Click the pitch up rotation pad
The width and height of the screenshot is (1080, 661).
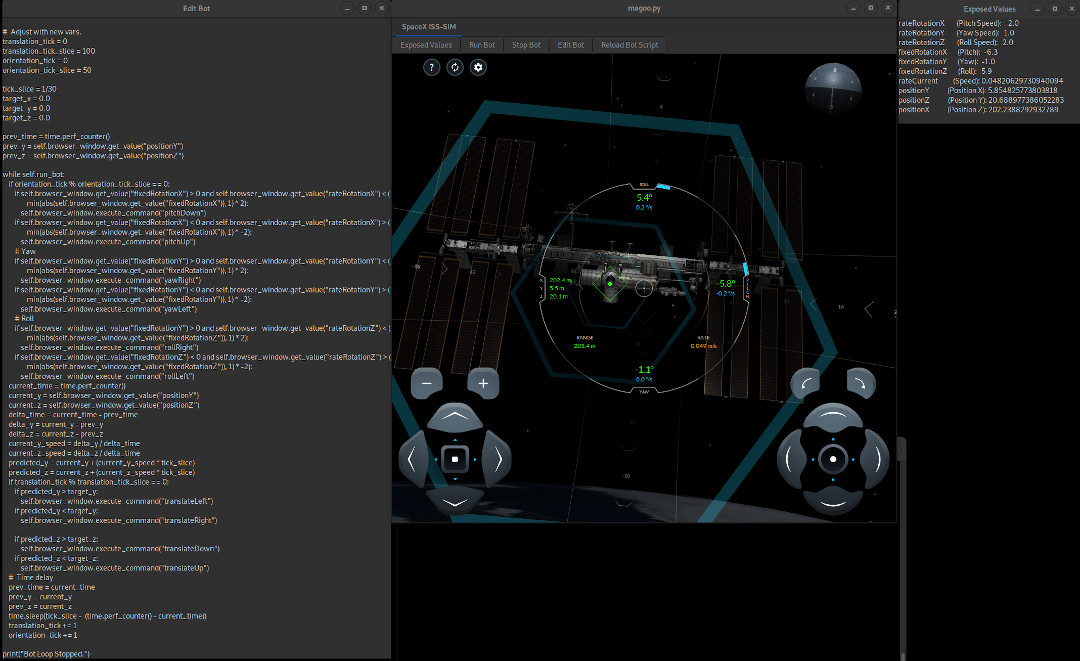tap(833, 417)
